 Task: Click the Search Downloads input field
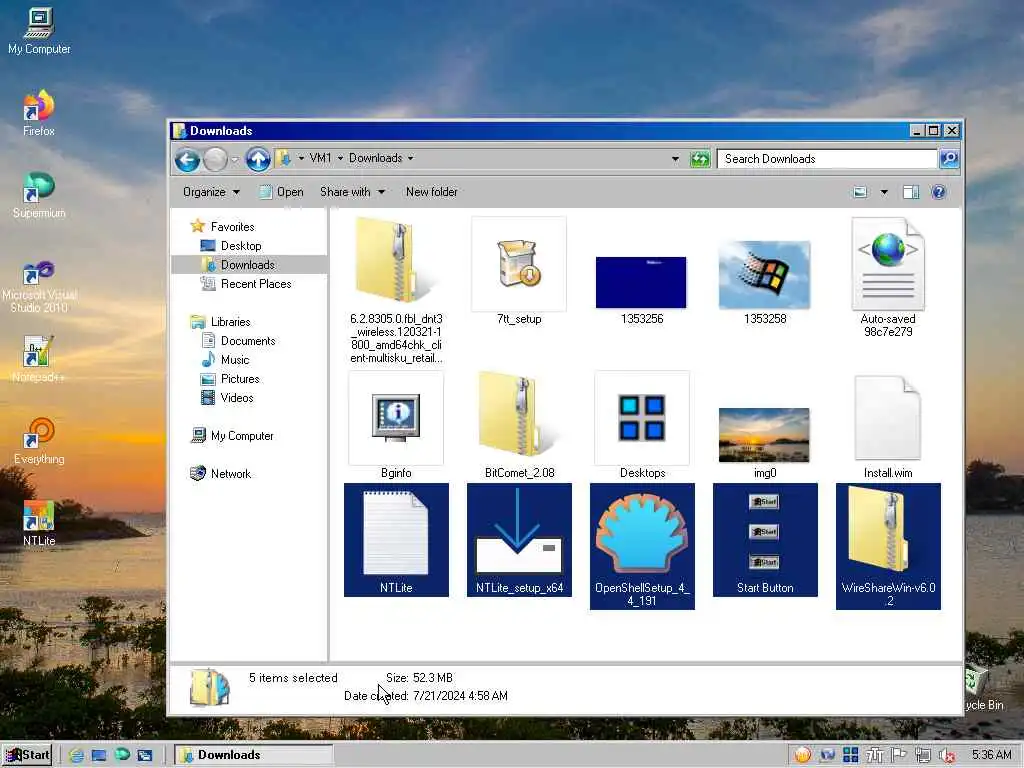click(x=827, y=159)
